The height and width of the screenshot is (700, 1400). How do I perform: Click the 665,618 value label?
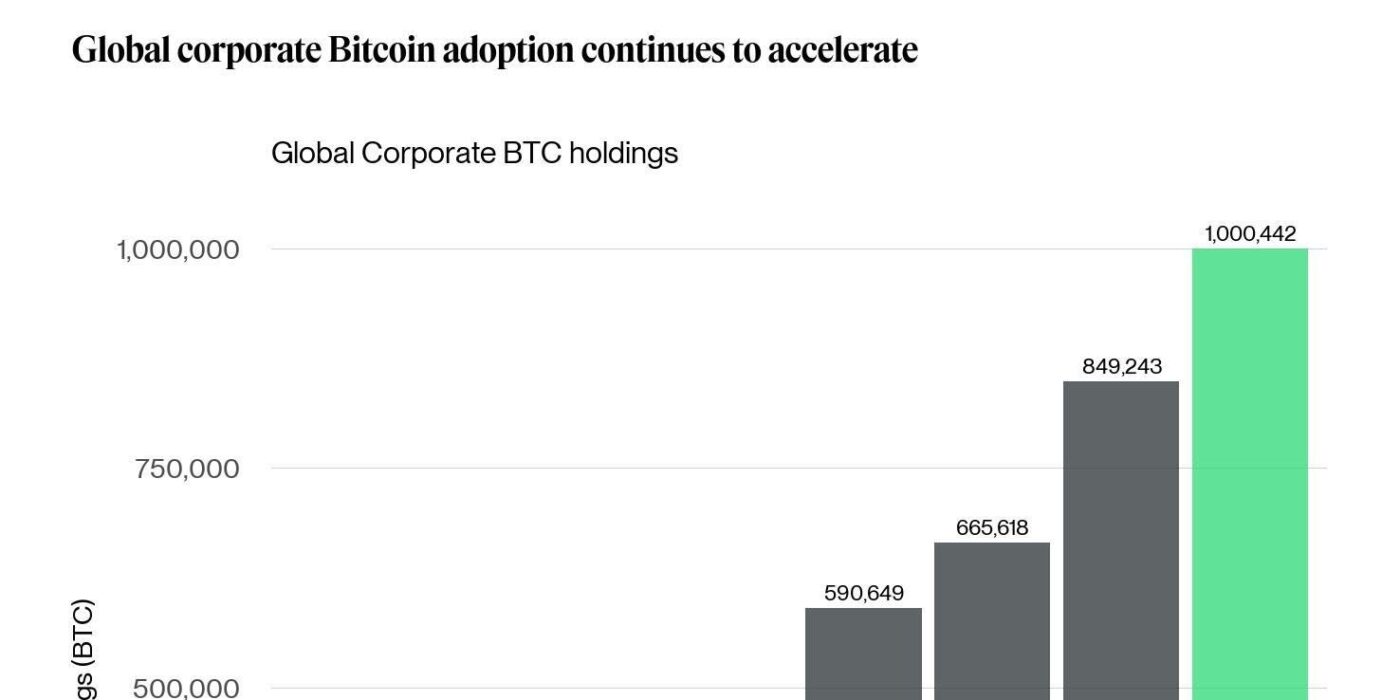pyautogui.click(x=992, y=528)
